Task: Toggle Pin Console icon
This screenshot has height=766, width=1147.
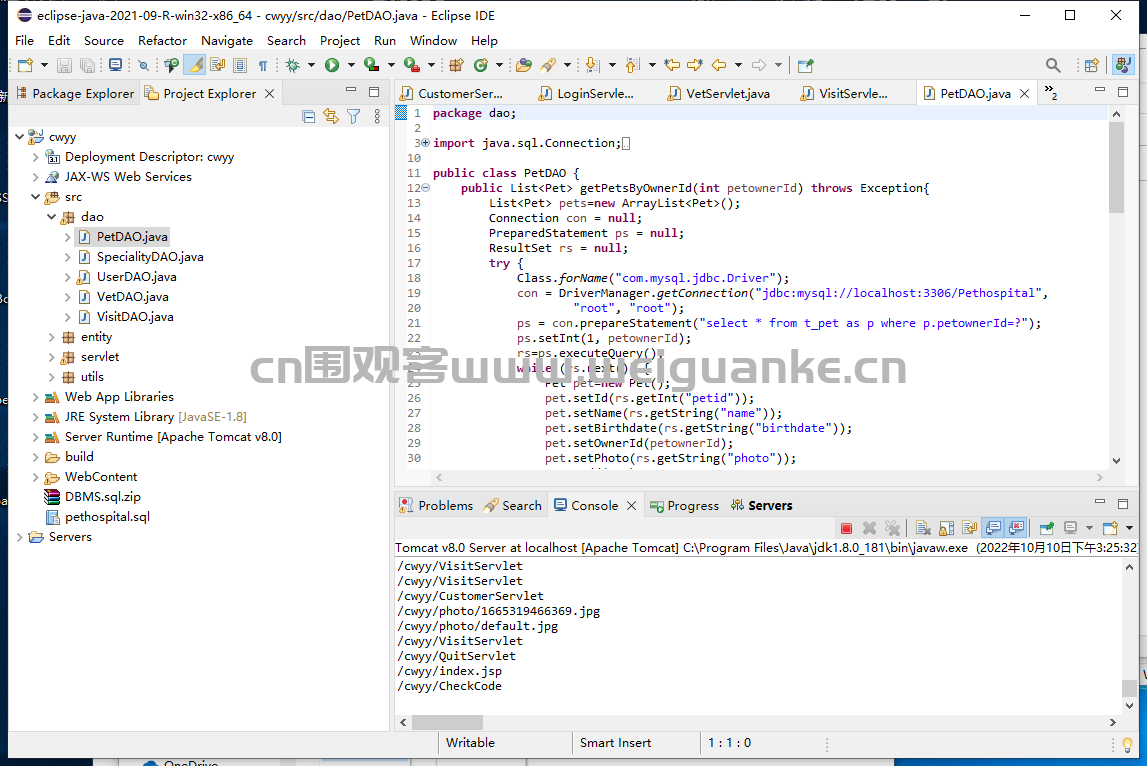Action: pyautogui.click(x=1047, y=528)
